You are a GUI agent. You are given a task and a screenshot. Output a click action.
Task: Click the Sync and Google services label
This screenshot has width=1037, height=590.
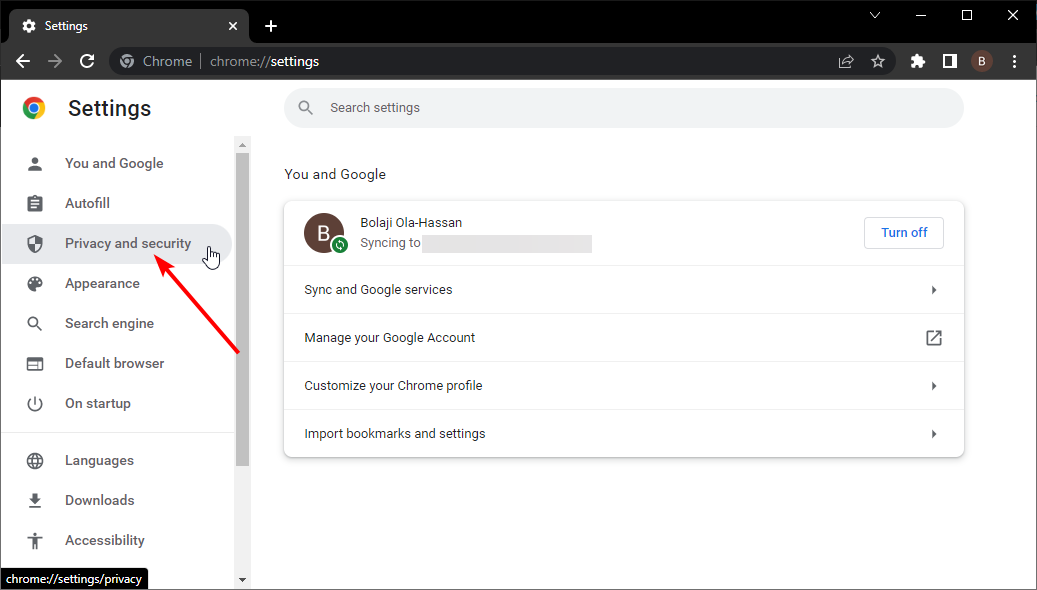coord(378,290)
